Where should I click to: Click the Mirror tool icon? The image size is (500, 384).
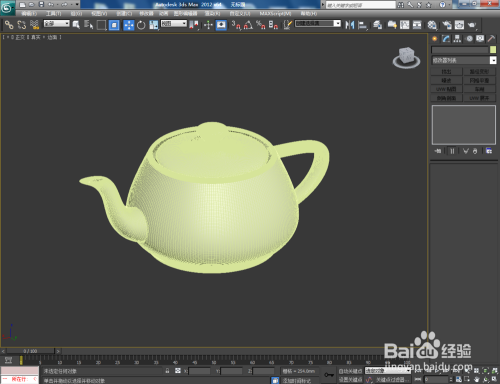tap(350, 25)
